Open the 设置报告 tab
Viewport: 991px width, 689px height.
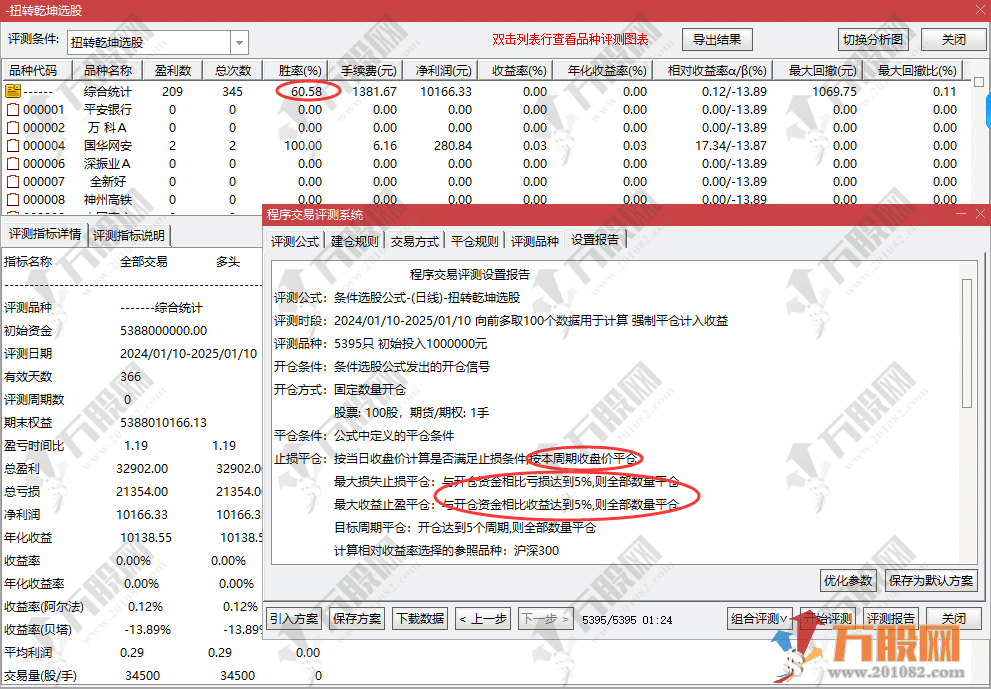pos(595,240)
